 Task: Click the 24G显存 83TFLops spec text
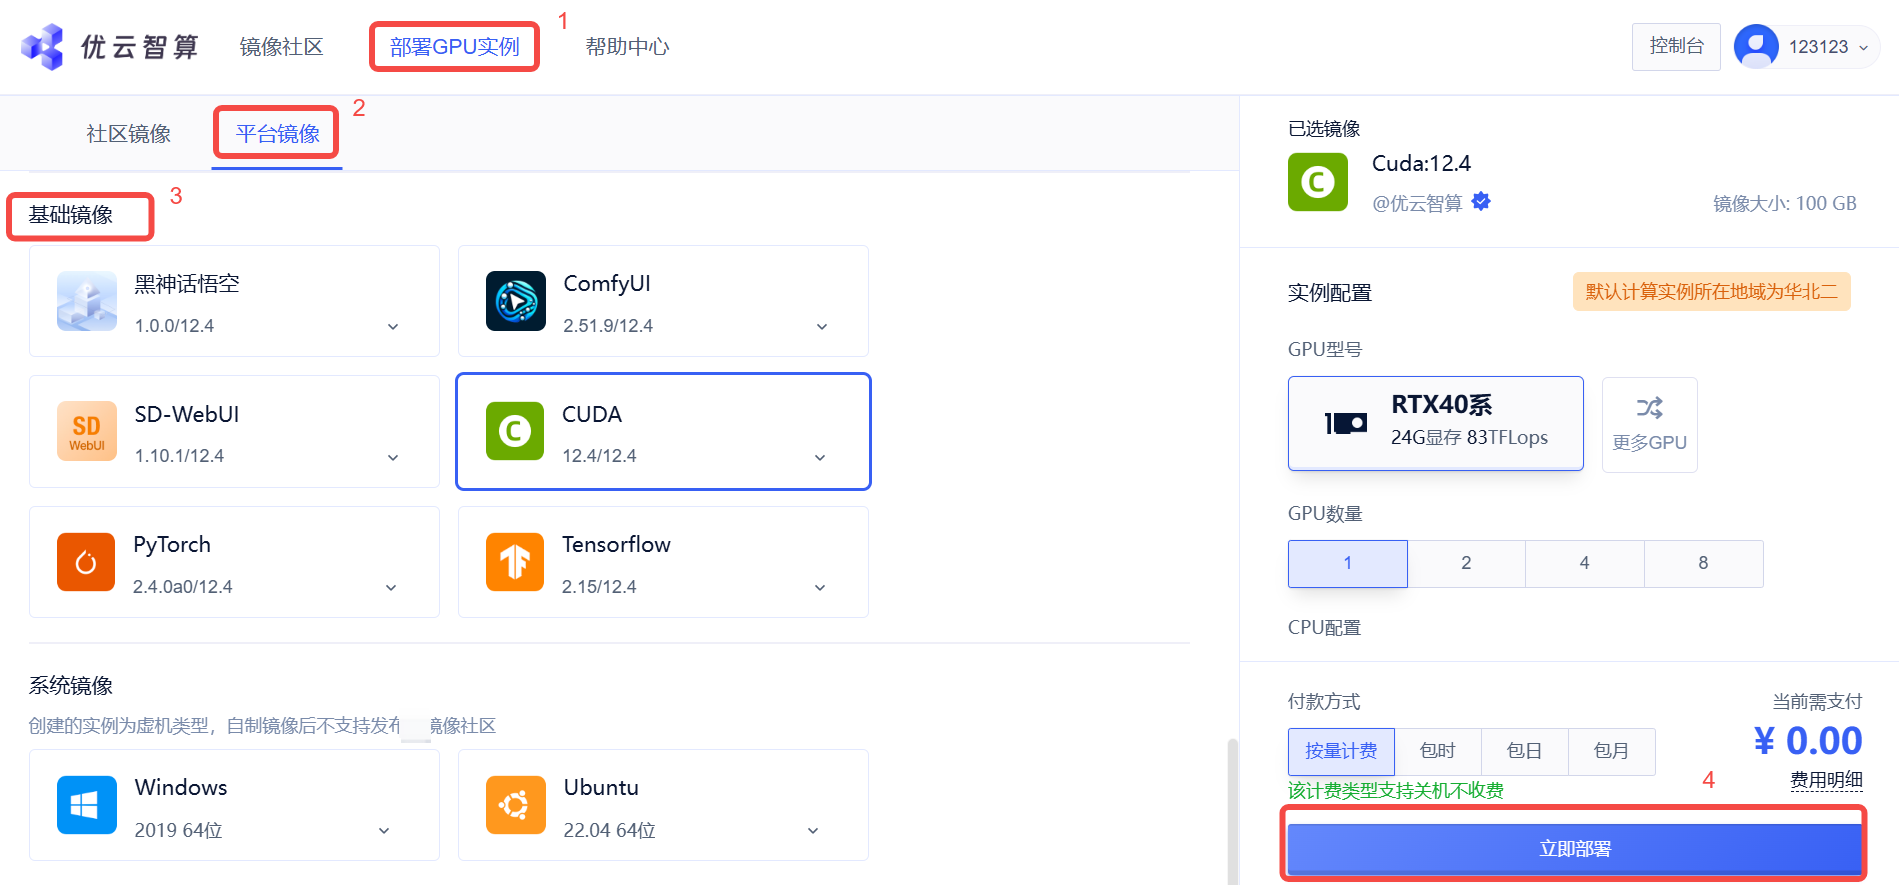point(1469,438)
